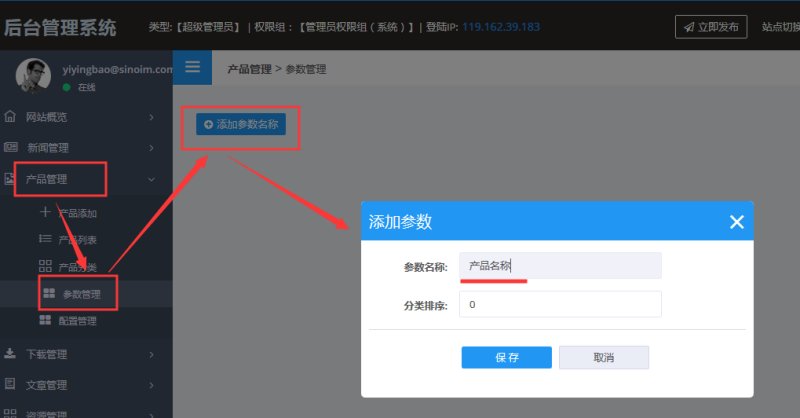
Task: Click the 产品管理 breadcrumb
Action: coord(249,69)
